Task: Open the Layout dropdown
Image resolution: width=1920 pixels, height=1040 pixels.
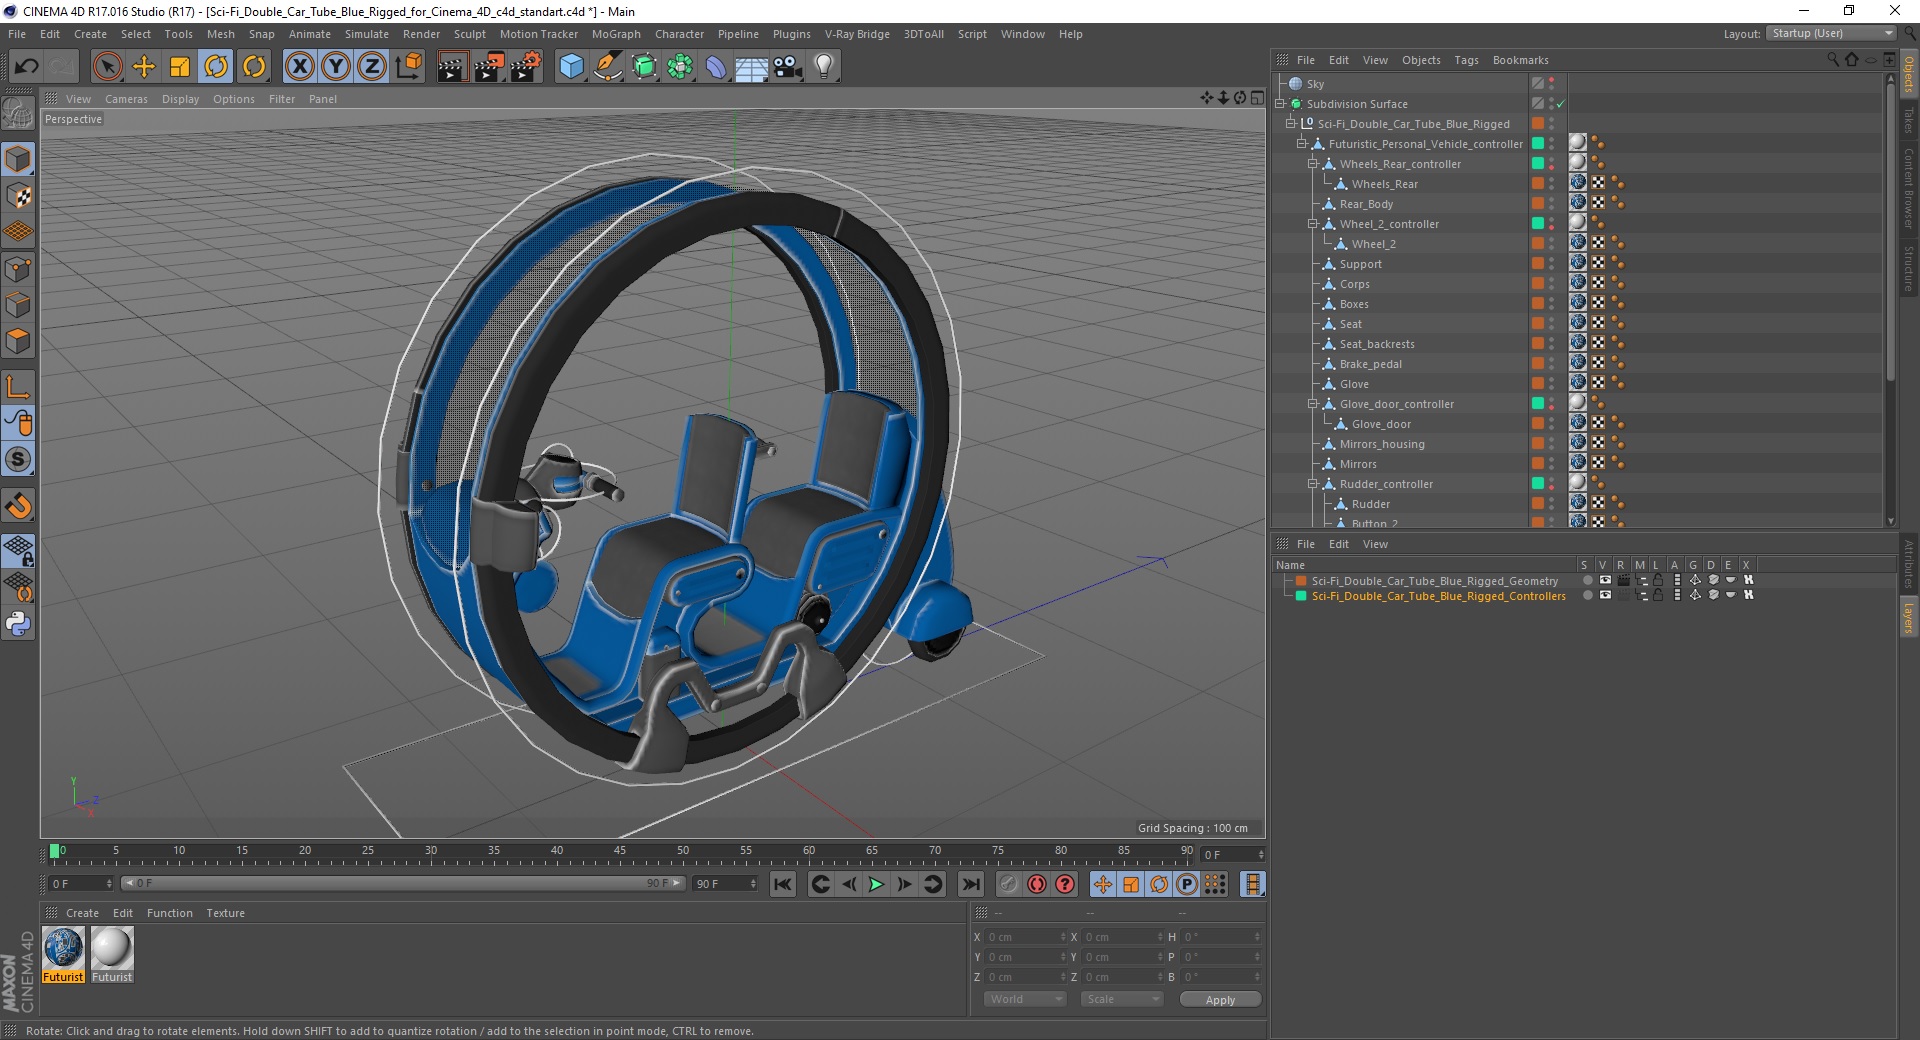Action: (1831, 34)
